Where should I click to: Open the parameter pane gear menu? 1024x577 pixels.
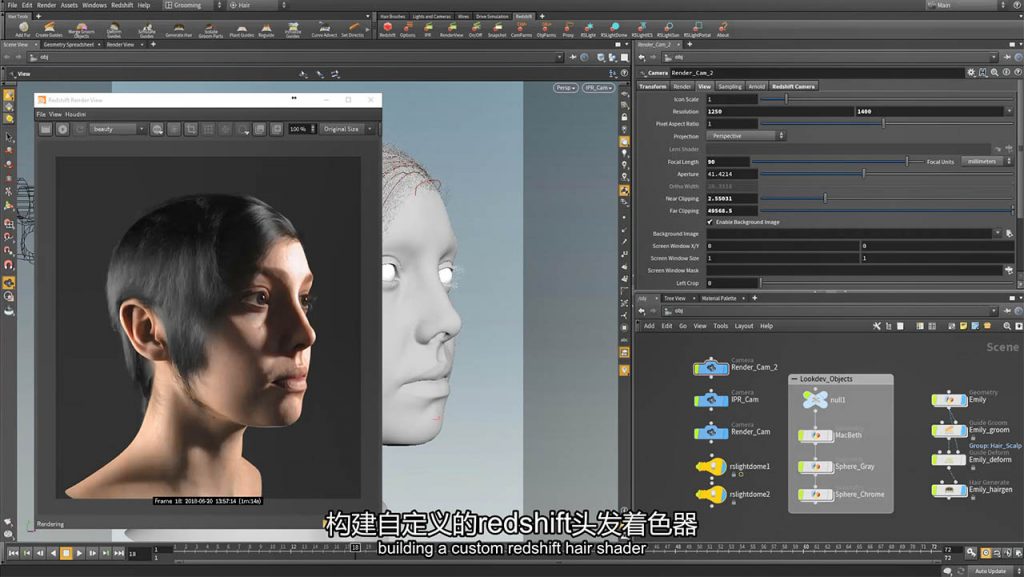pyautogui.click(x=971, y=73)
